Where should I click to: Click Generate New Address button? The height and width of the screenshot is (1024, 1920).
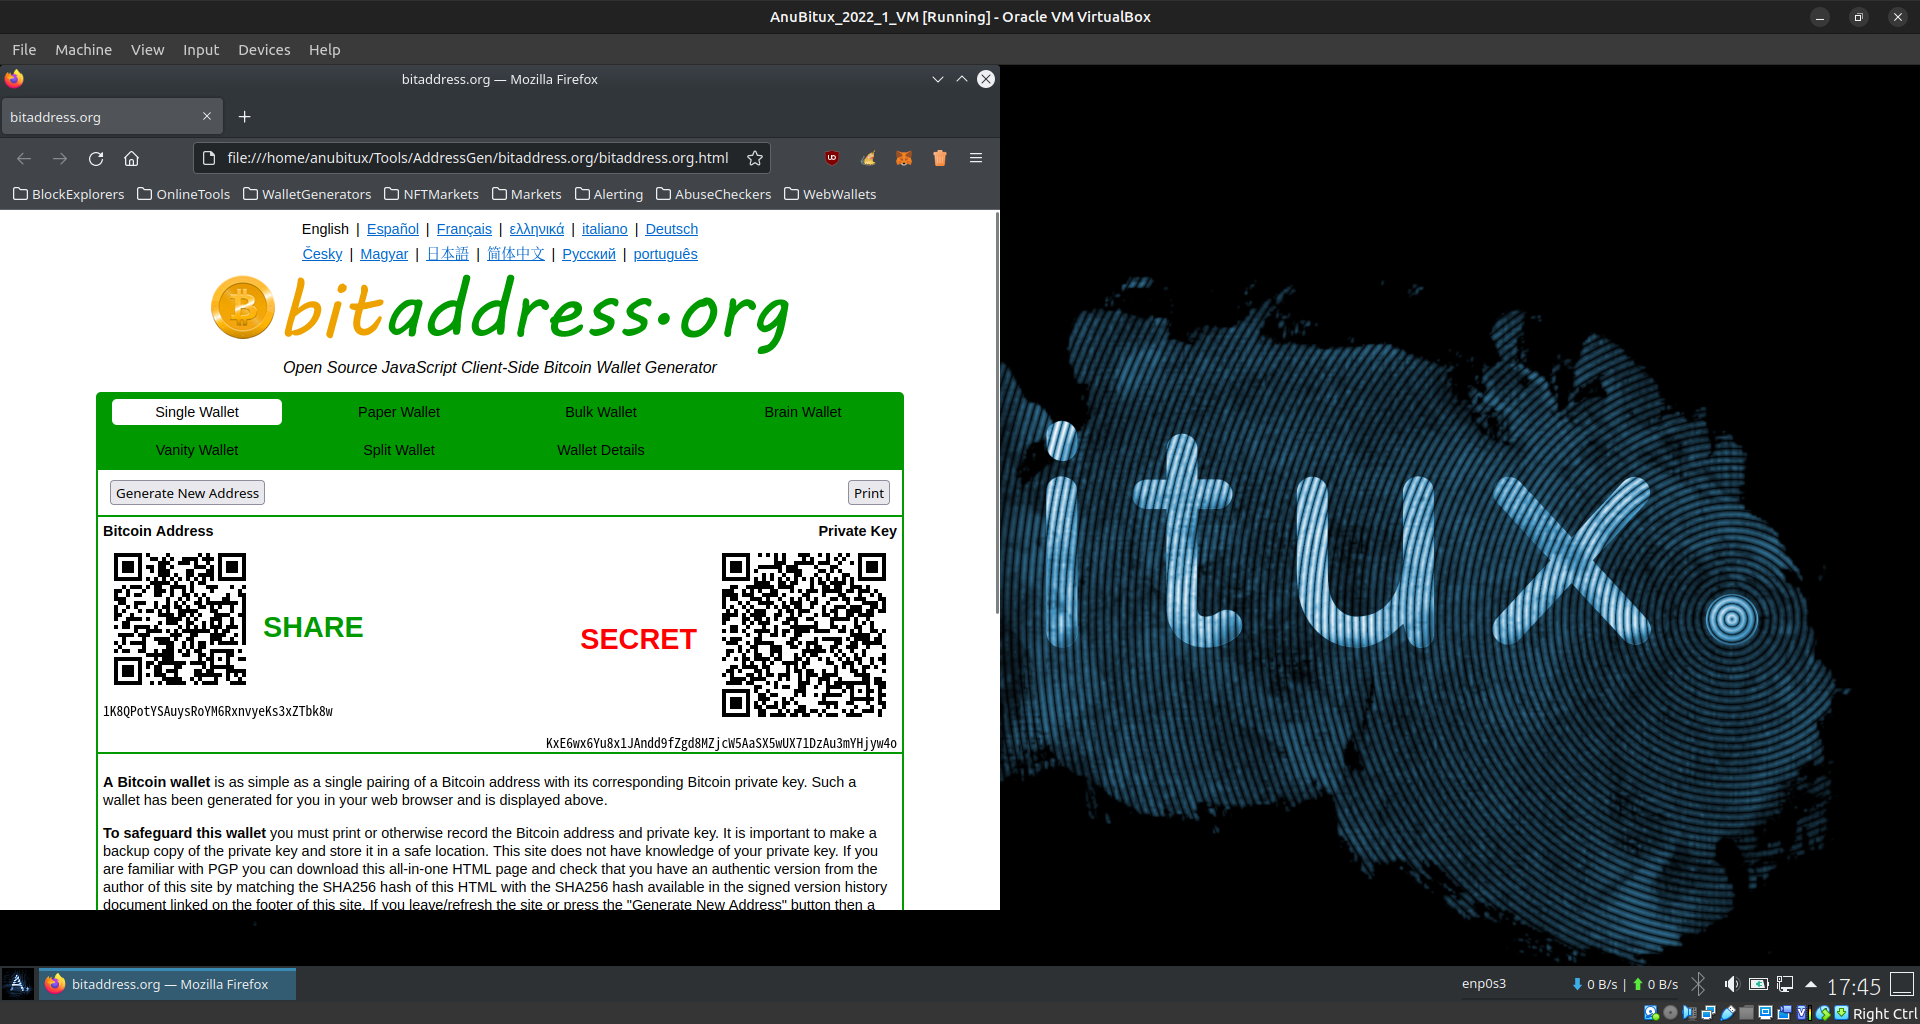point(187,493)
